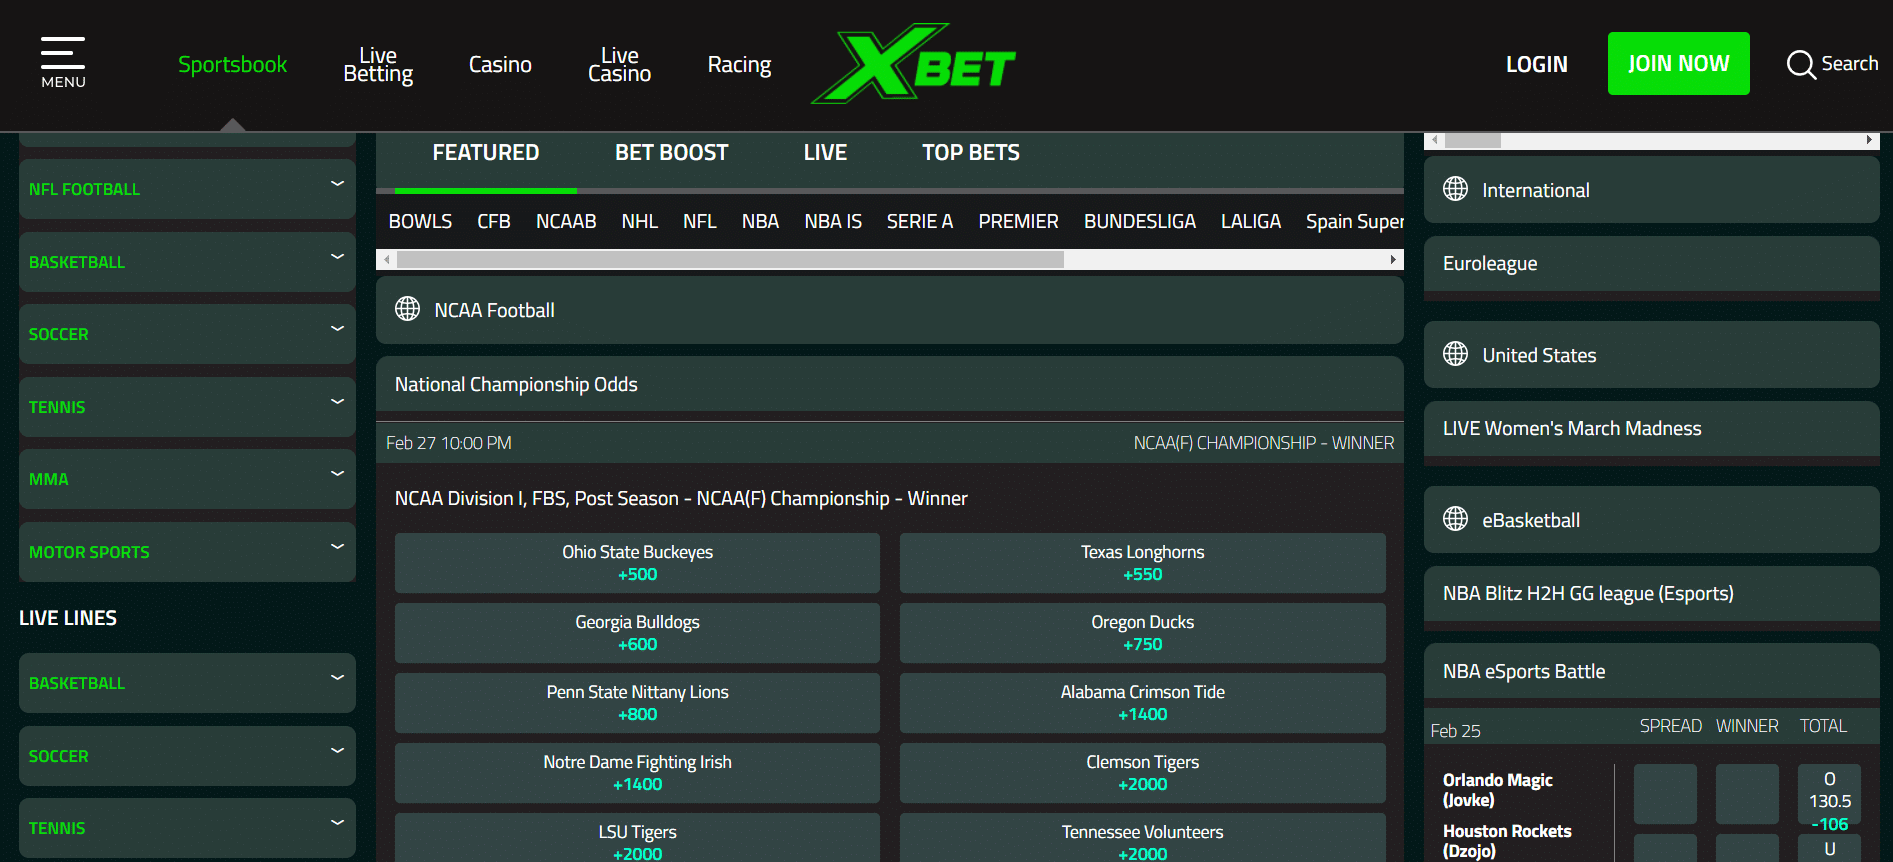Screen dimensions: 1893x862
Task: Bet on Alabama Crimson Tide +1400
Action: [x=1143, y=702]
